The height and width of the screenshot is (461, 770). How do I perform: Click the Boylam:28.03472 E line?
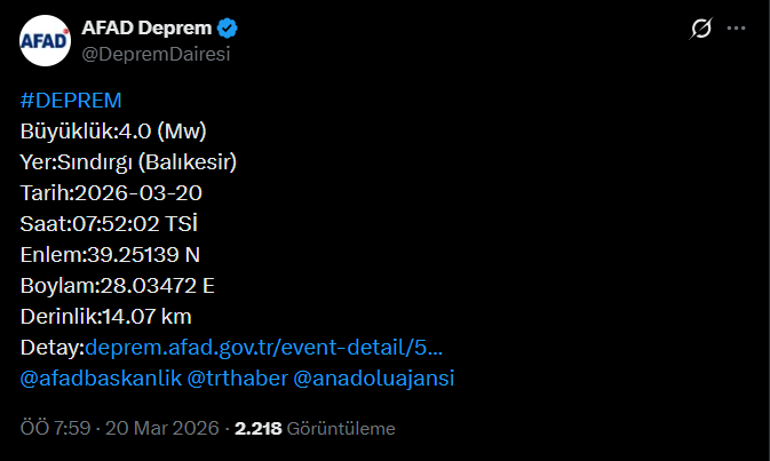tap(118, 285)
